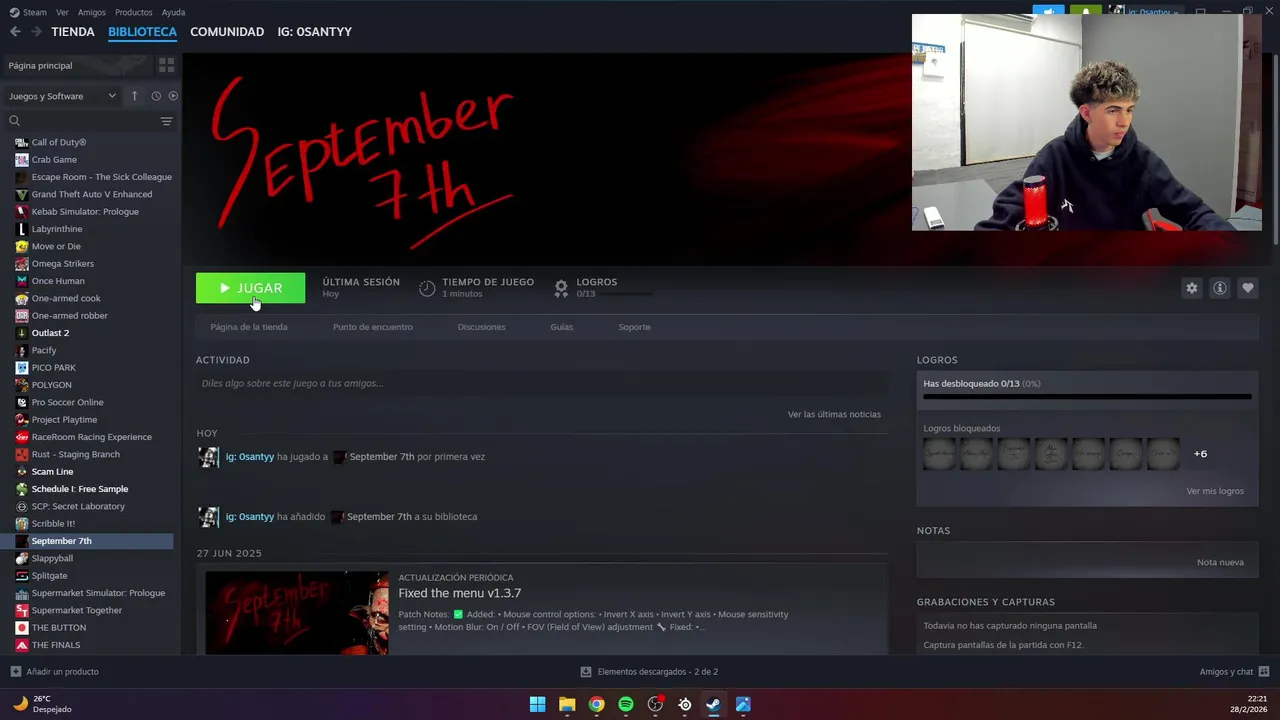Select THE FINALS in library list

(x=56, y=645)
